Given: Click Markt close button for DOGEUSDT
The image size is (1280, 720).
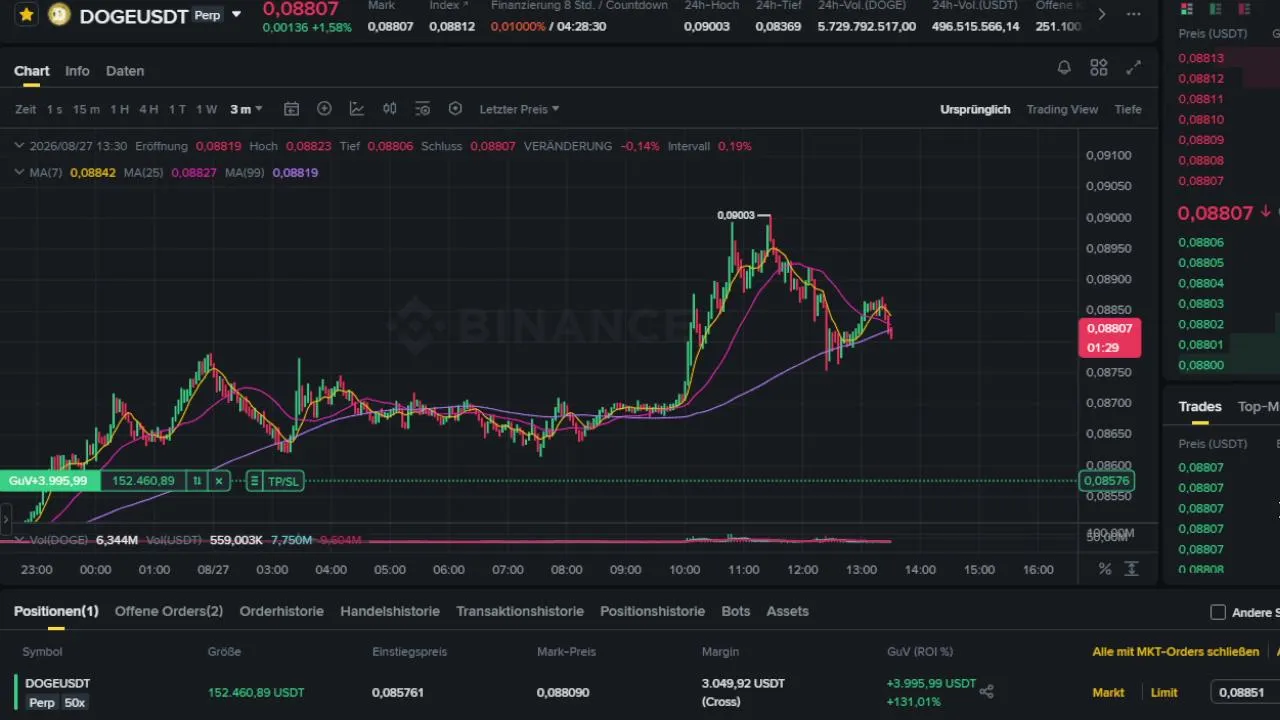Looking at the screenshot, I should click(x=1108, y=692).
